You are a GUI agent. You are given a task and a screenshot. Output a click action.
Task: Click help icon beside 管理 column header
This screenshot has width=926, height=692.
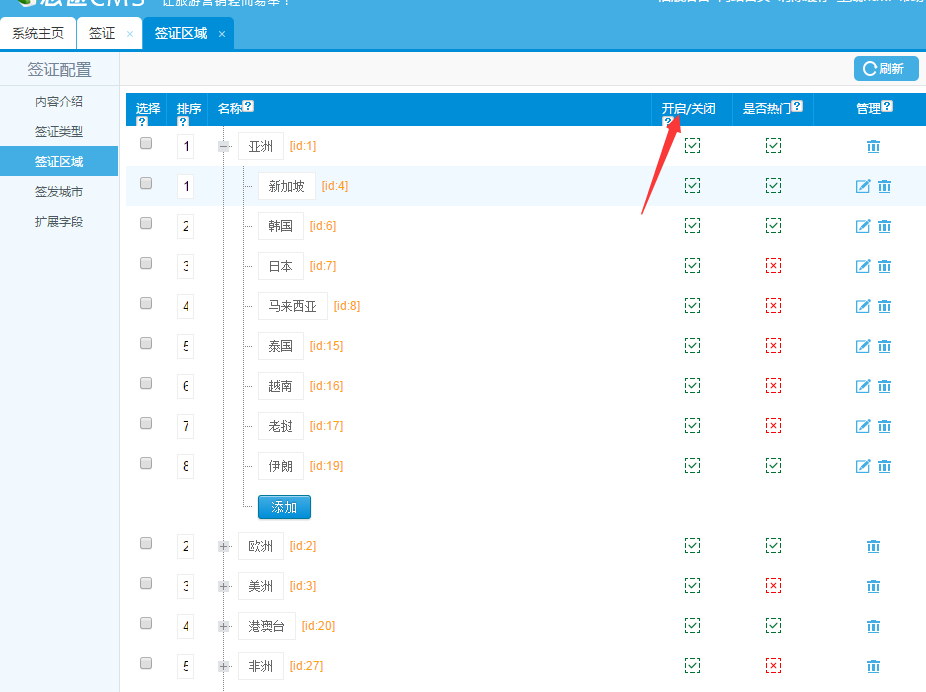[x=887, y=107]
